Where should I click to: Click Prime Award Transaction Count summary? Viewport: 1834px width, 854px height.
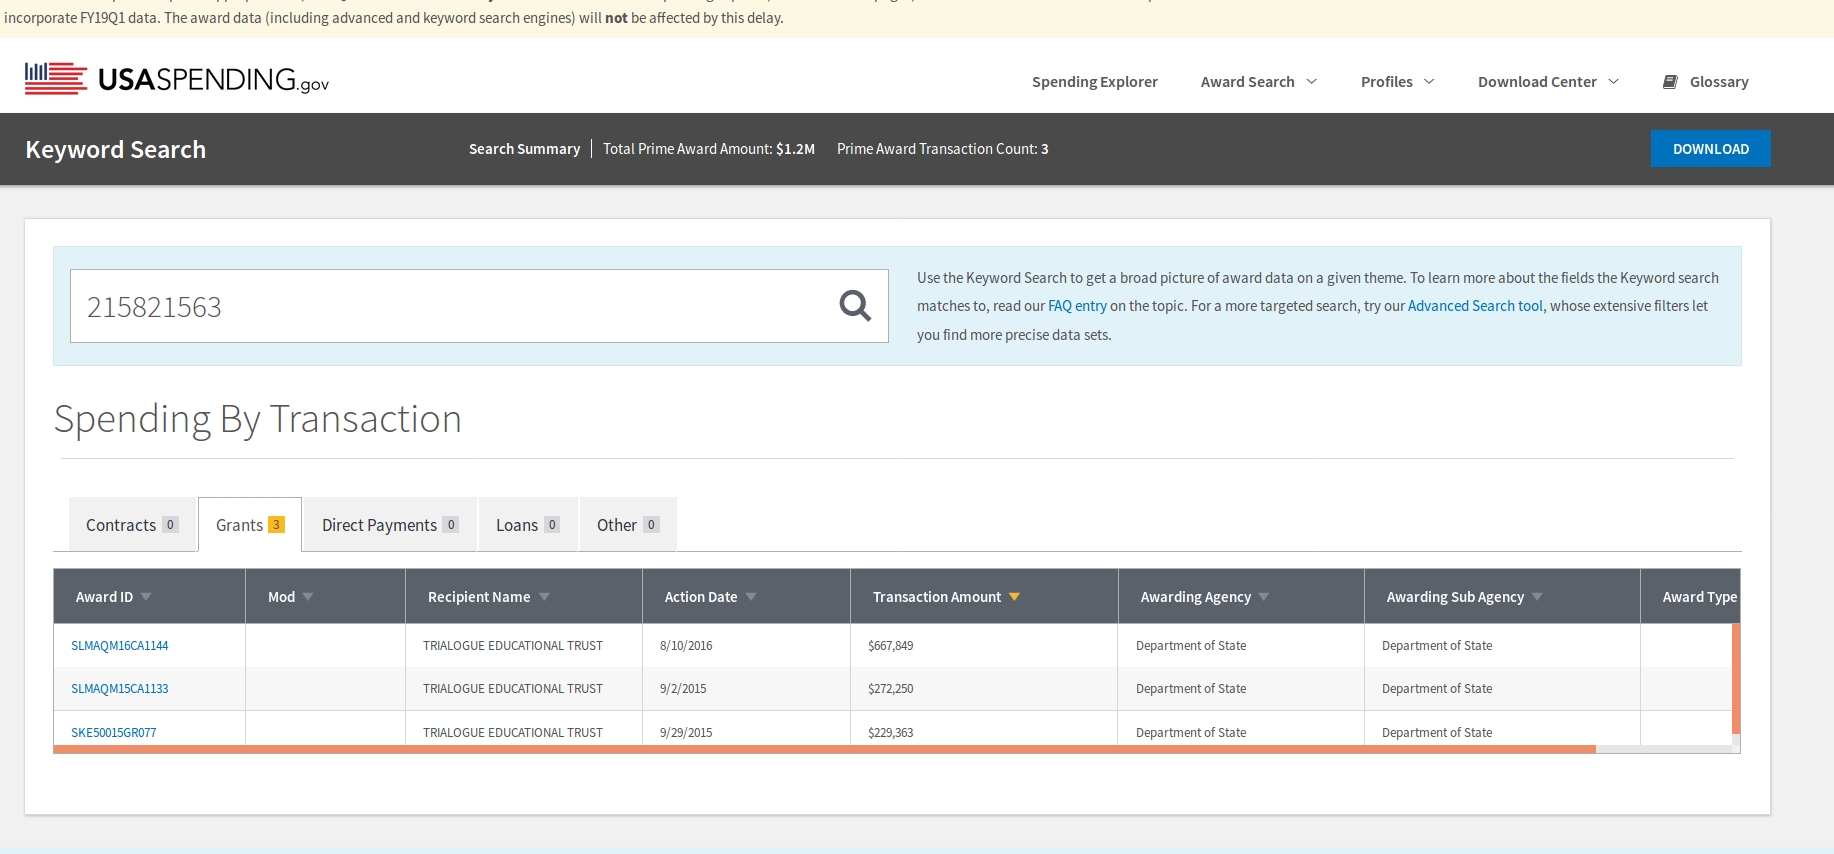pyautogui.click(x=942, y=149)
